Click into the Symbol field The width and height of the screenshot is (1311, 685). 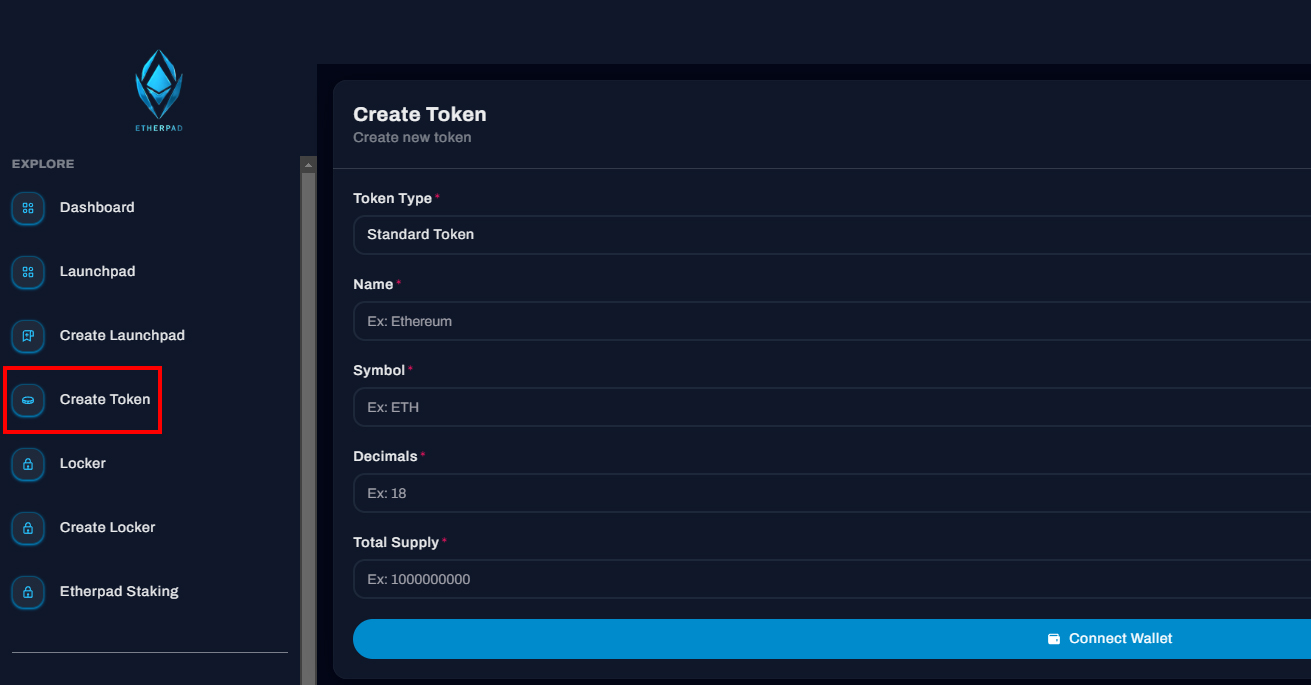(830, 407)
